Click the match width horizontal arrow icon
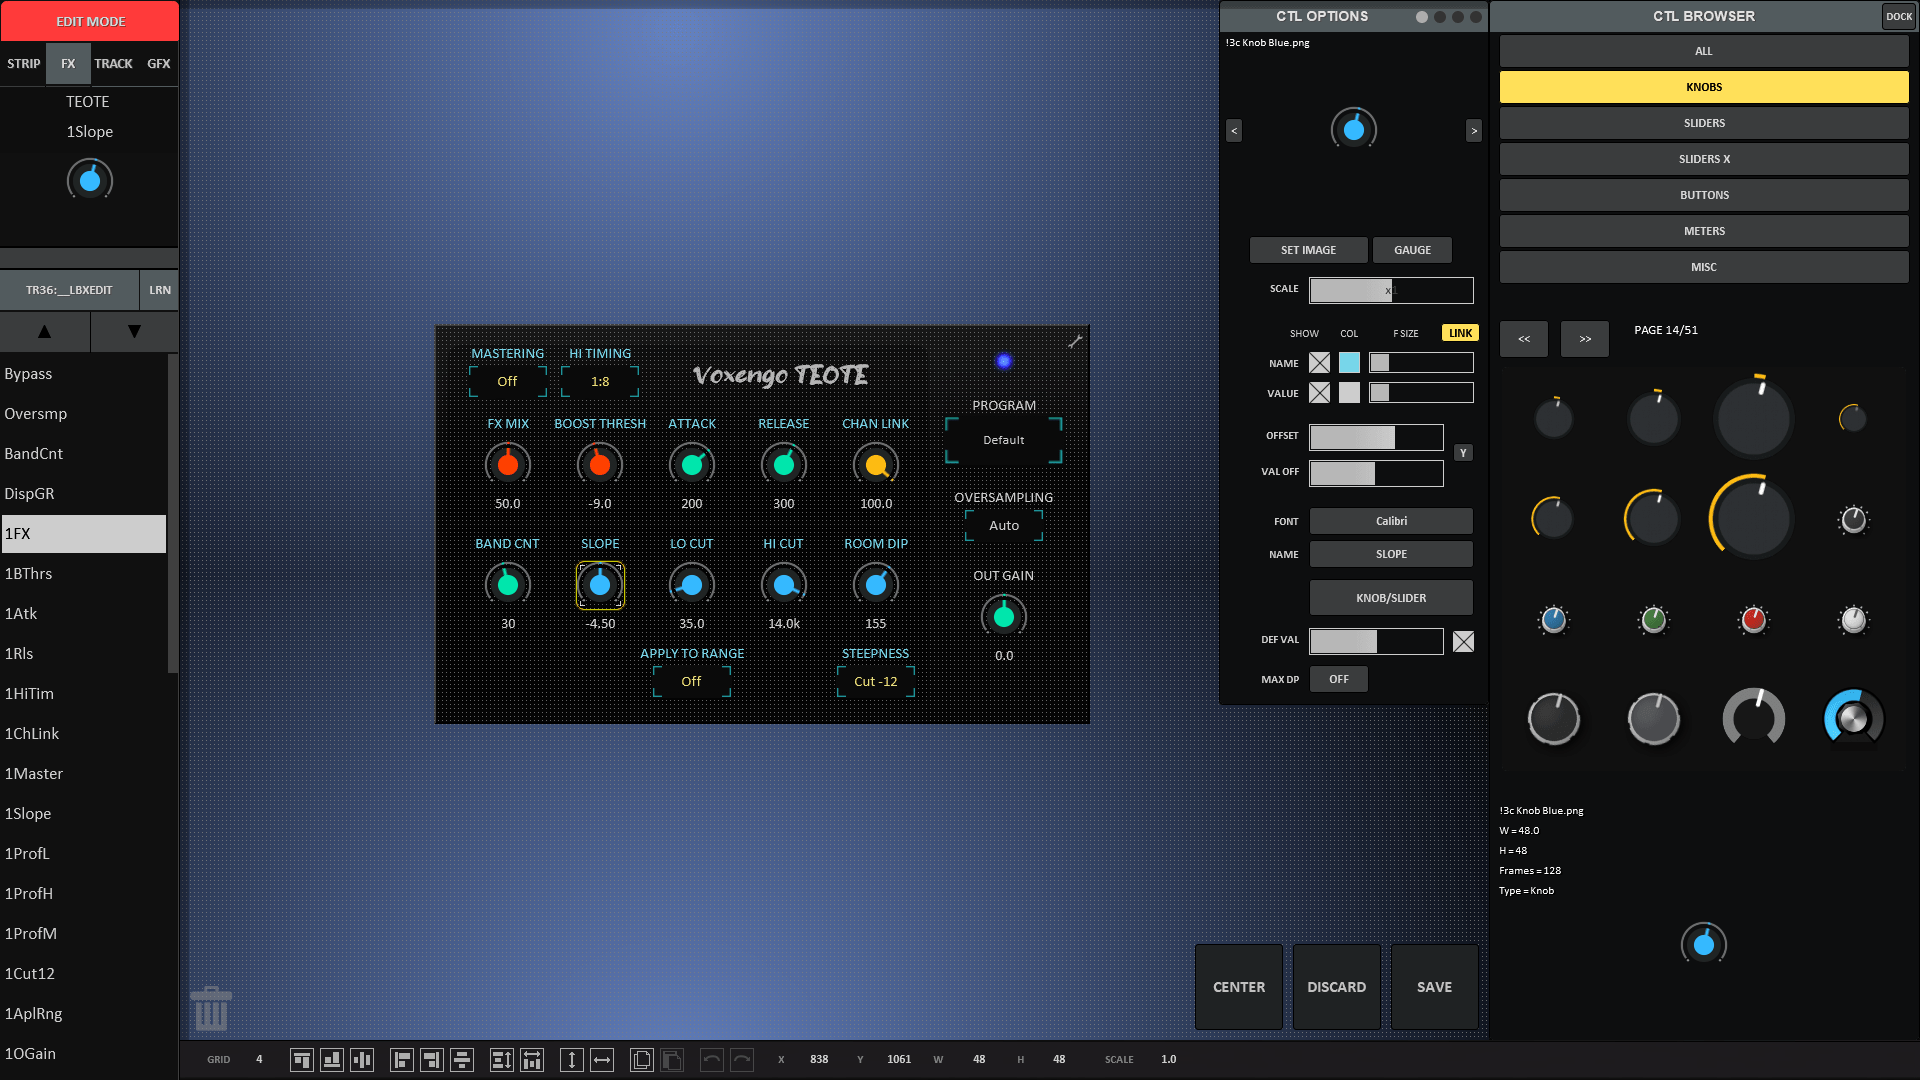This screenshot has height=1080, width=1920. [602, 1060]
